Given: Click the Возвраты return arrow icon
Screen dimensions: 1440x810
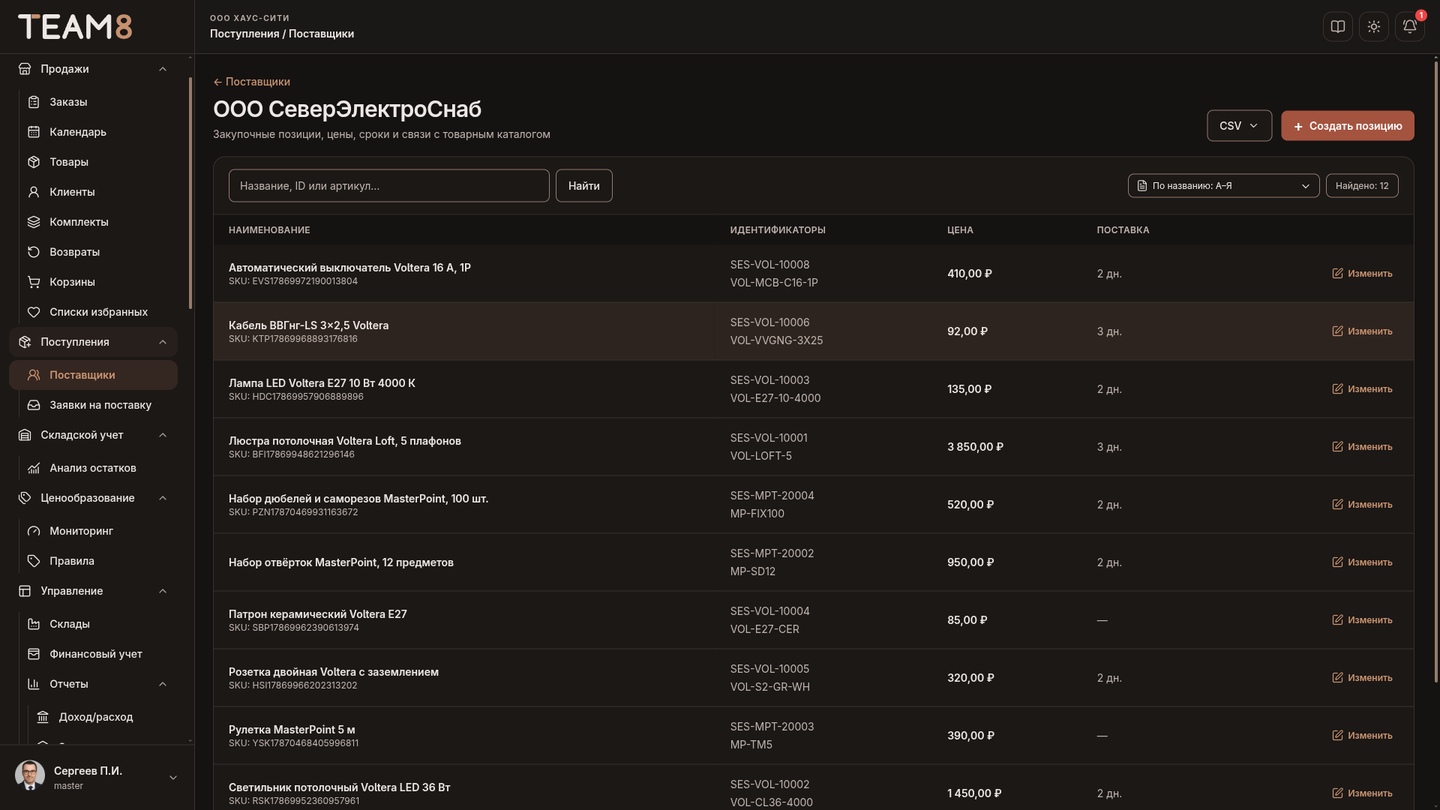Looking at the screenshot, I should point(34,252).
